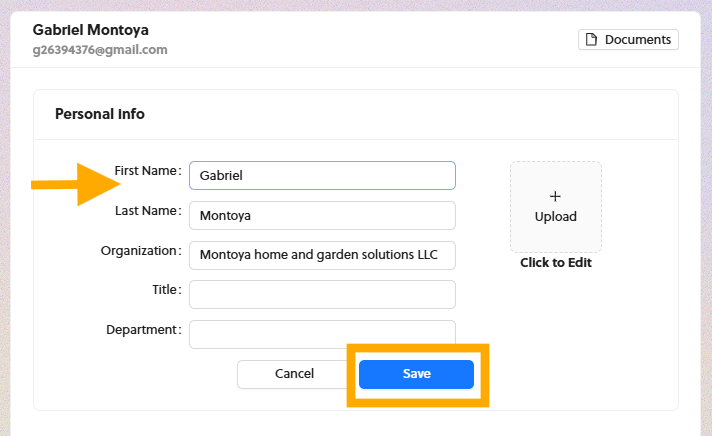Cancel editing personal info

[x=294, y=374]
